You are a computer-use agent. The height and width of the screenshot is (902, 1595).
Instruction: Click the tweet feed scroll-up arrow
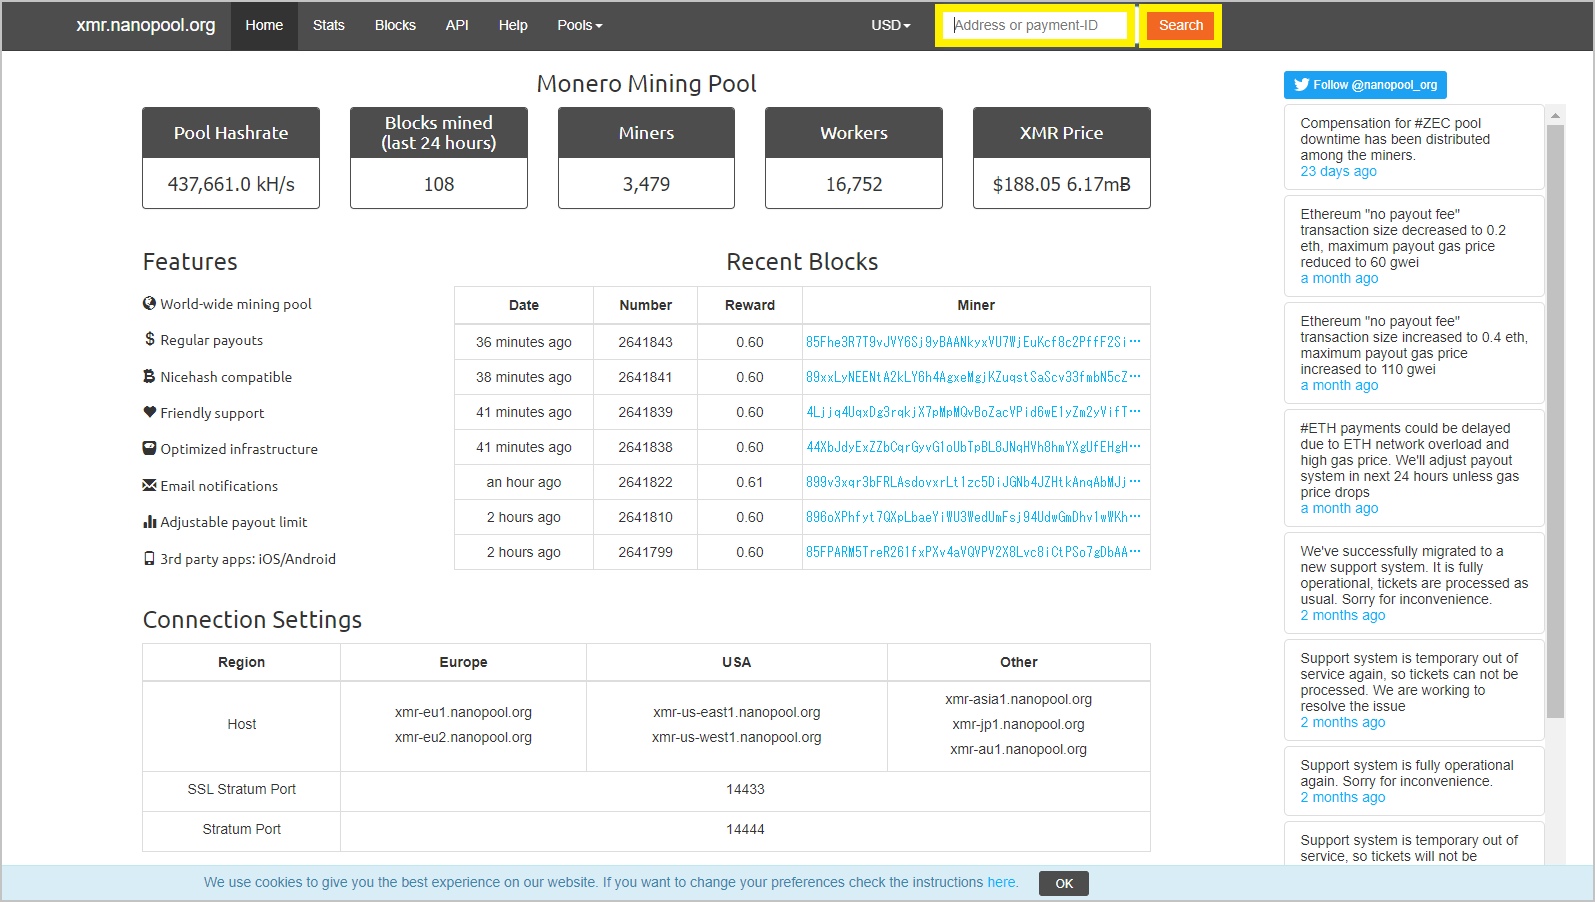(1555, 116)
